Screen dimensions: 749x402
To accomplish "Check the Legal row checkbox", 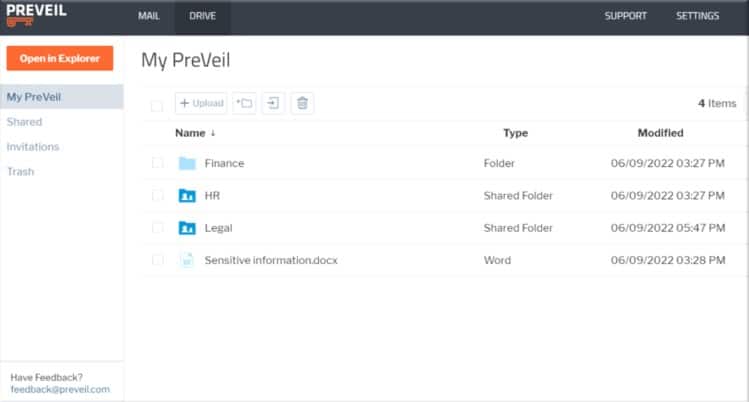I will [157, 228].
